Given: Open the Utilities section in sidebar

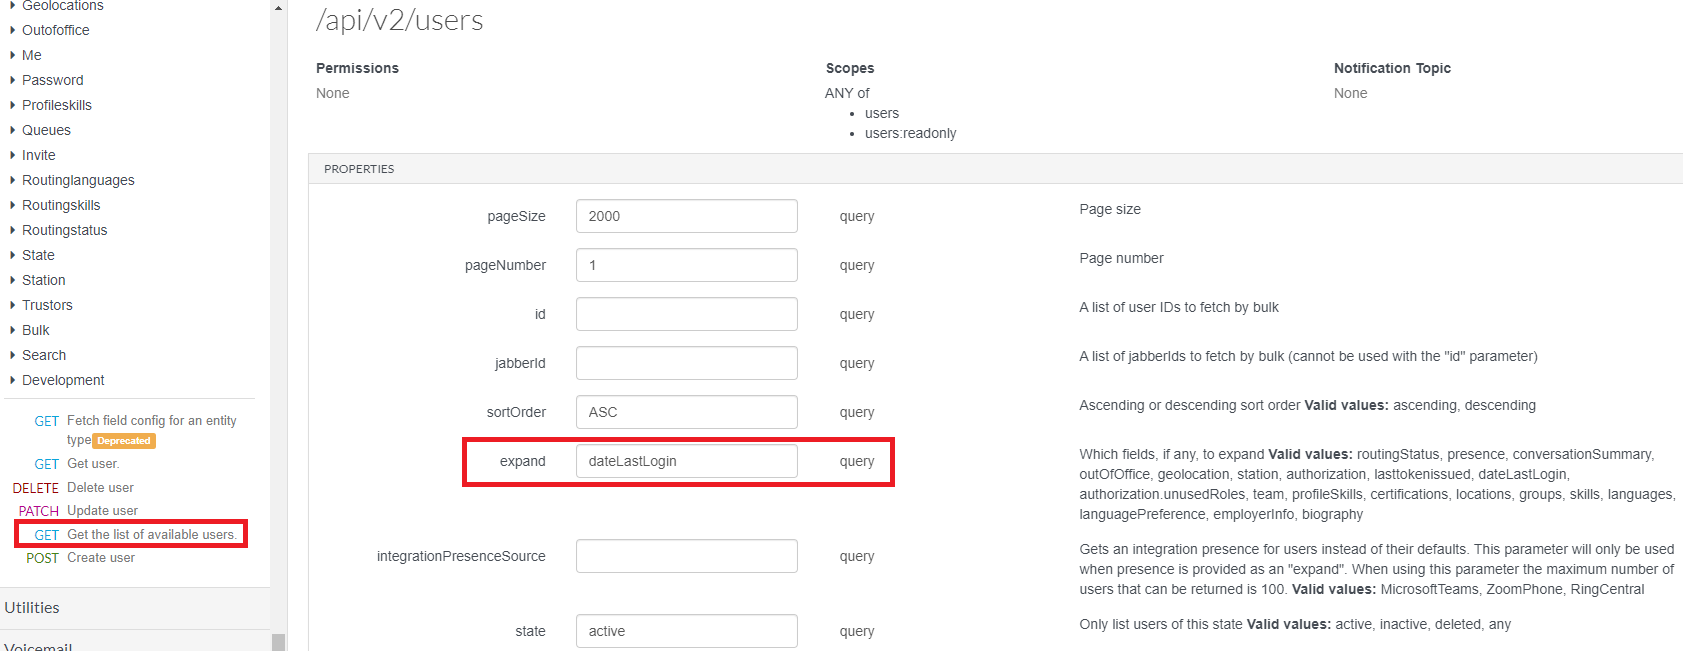Looking at the screenshot, I should point(32,608).
